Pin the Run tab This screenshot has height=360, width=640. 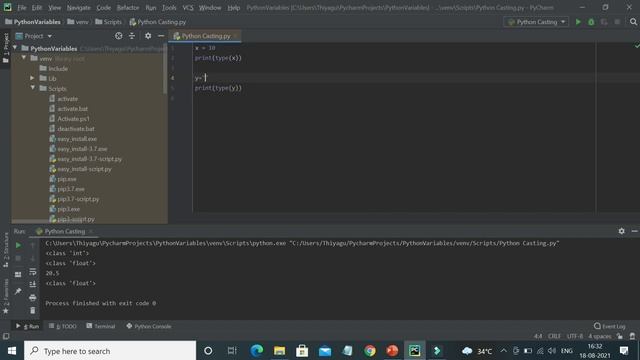18,291
